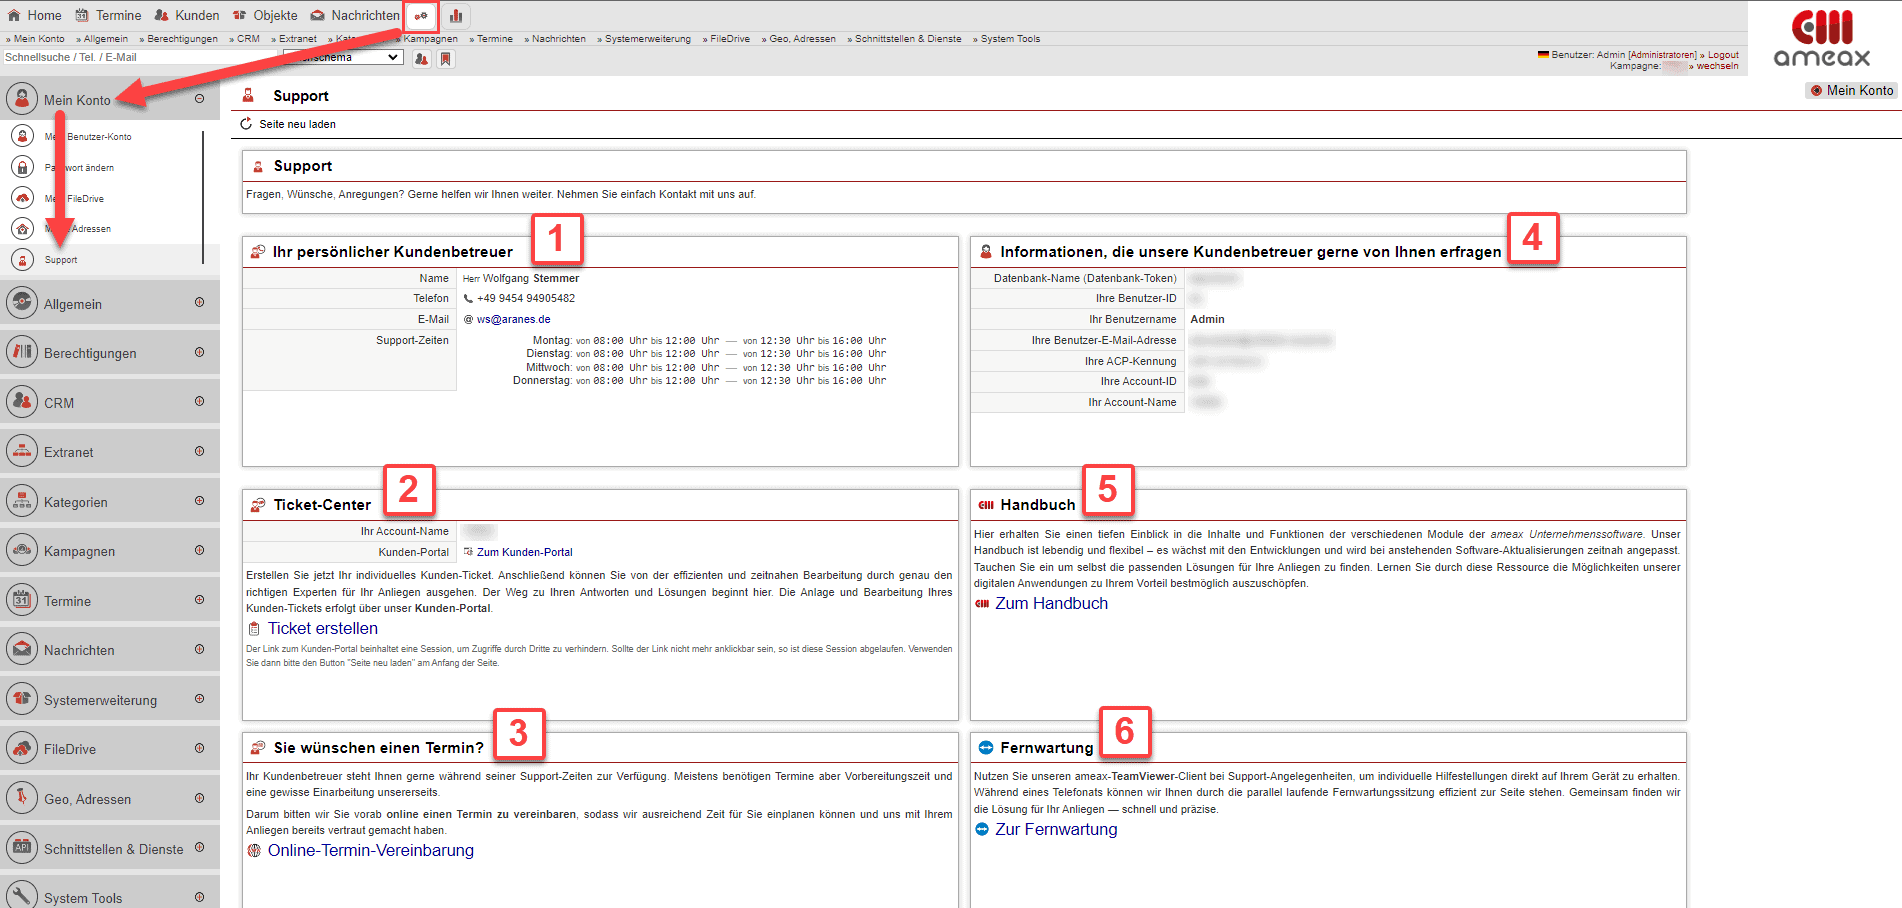The image size is (1902, 908).
Task: Collapse the Mein Konto sidebar section
Action: [199, 99]
